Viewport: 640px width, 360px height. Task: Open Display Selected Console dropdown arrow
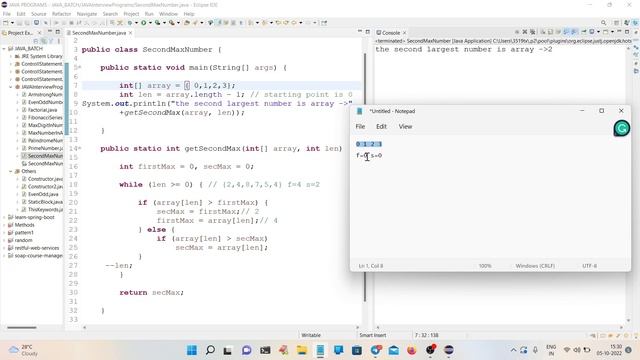pyautogui.click(x=599, y=32)
